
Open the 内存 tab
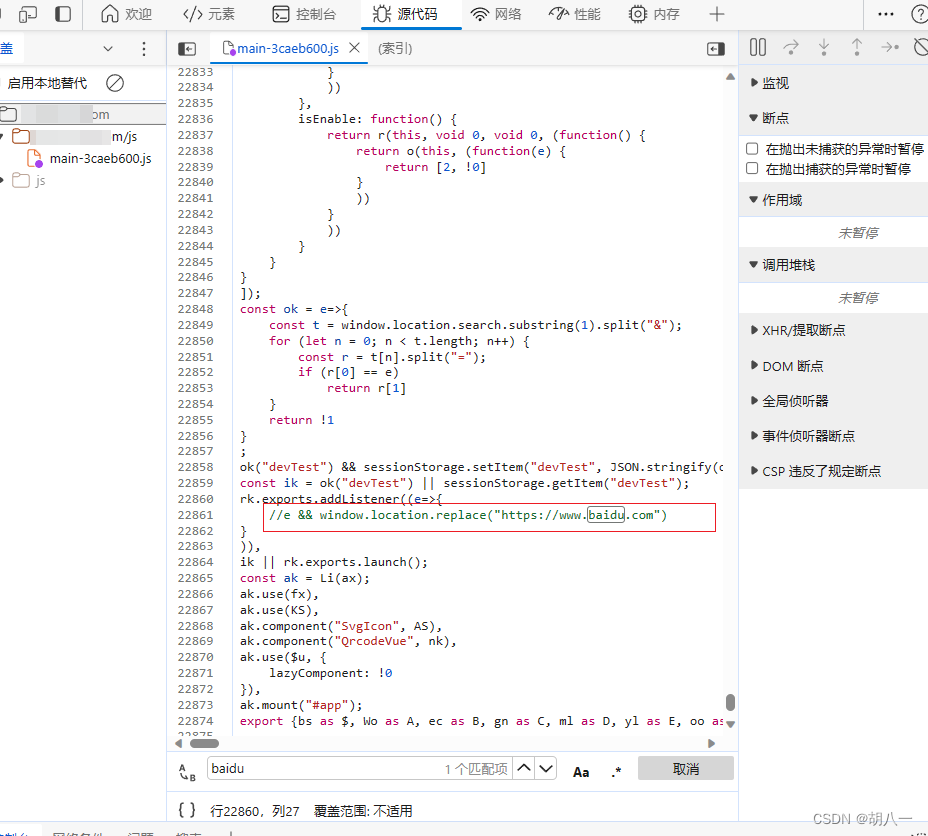pyautogui.click(x=654, y=14)
